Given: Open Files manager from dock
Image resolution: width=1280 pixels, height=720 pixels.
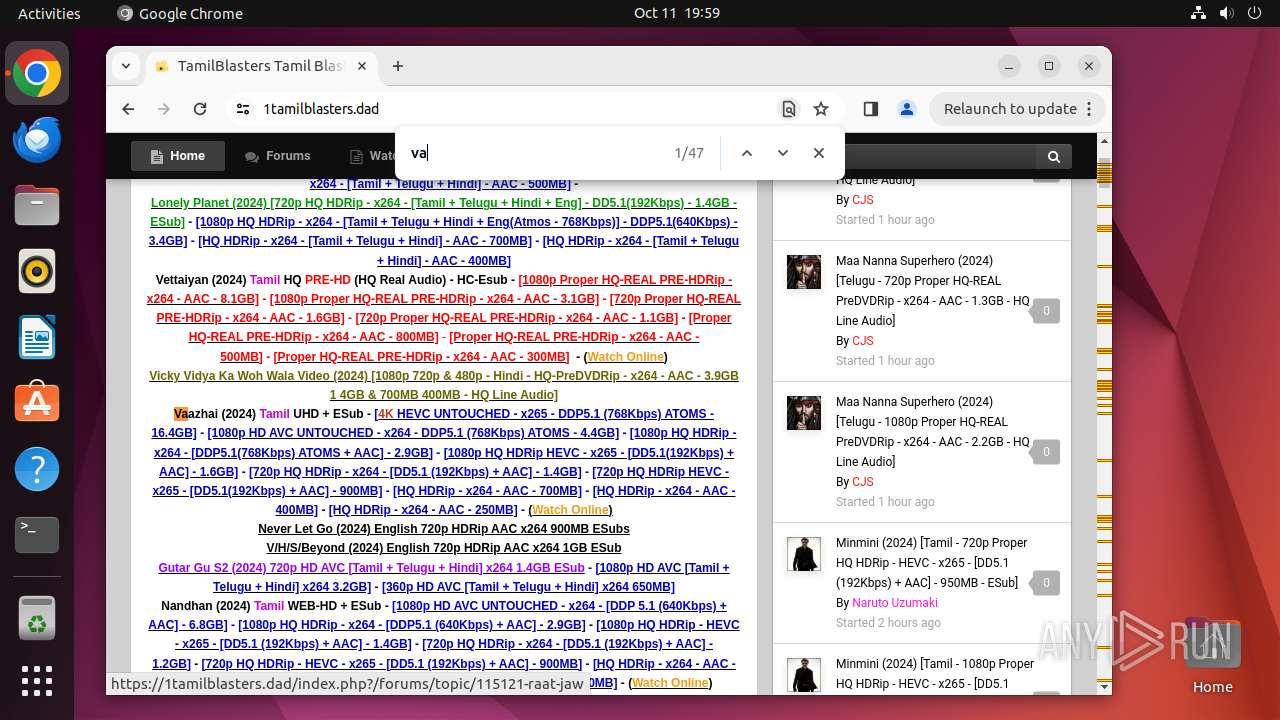Looking at the screenshot, I should click(x=37, y=205).
